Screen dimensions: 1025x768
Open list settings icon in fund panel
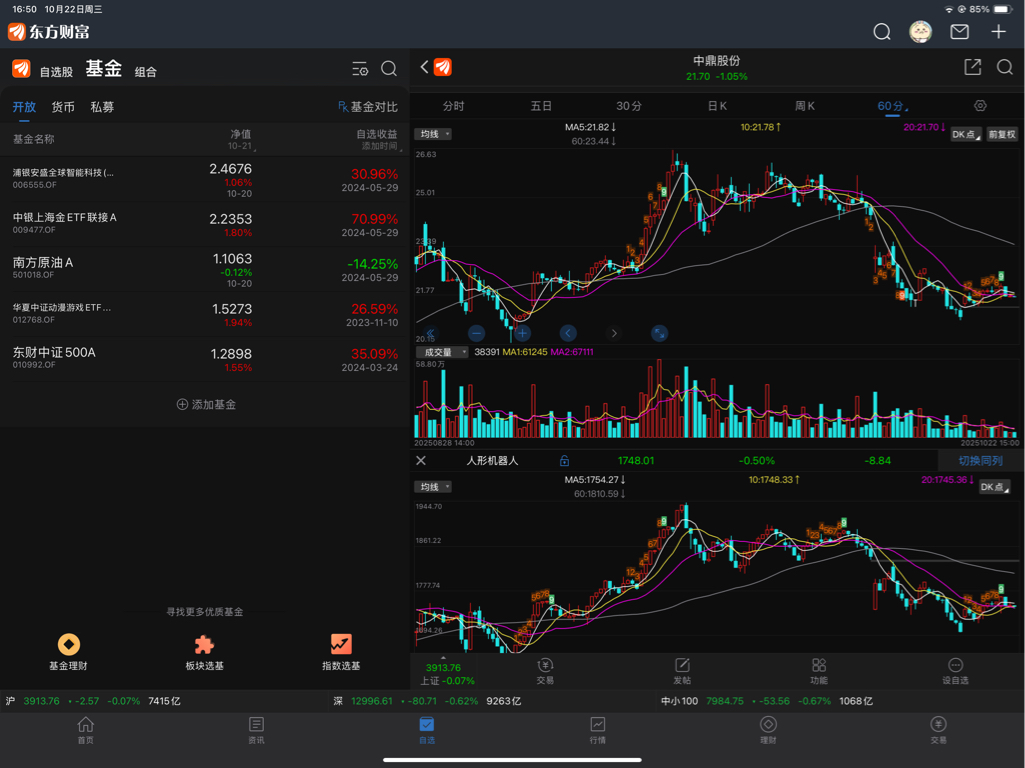360,69
